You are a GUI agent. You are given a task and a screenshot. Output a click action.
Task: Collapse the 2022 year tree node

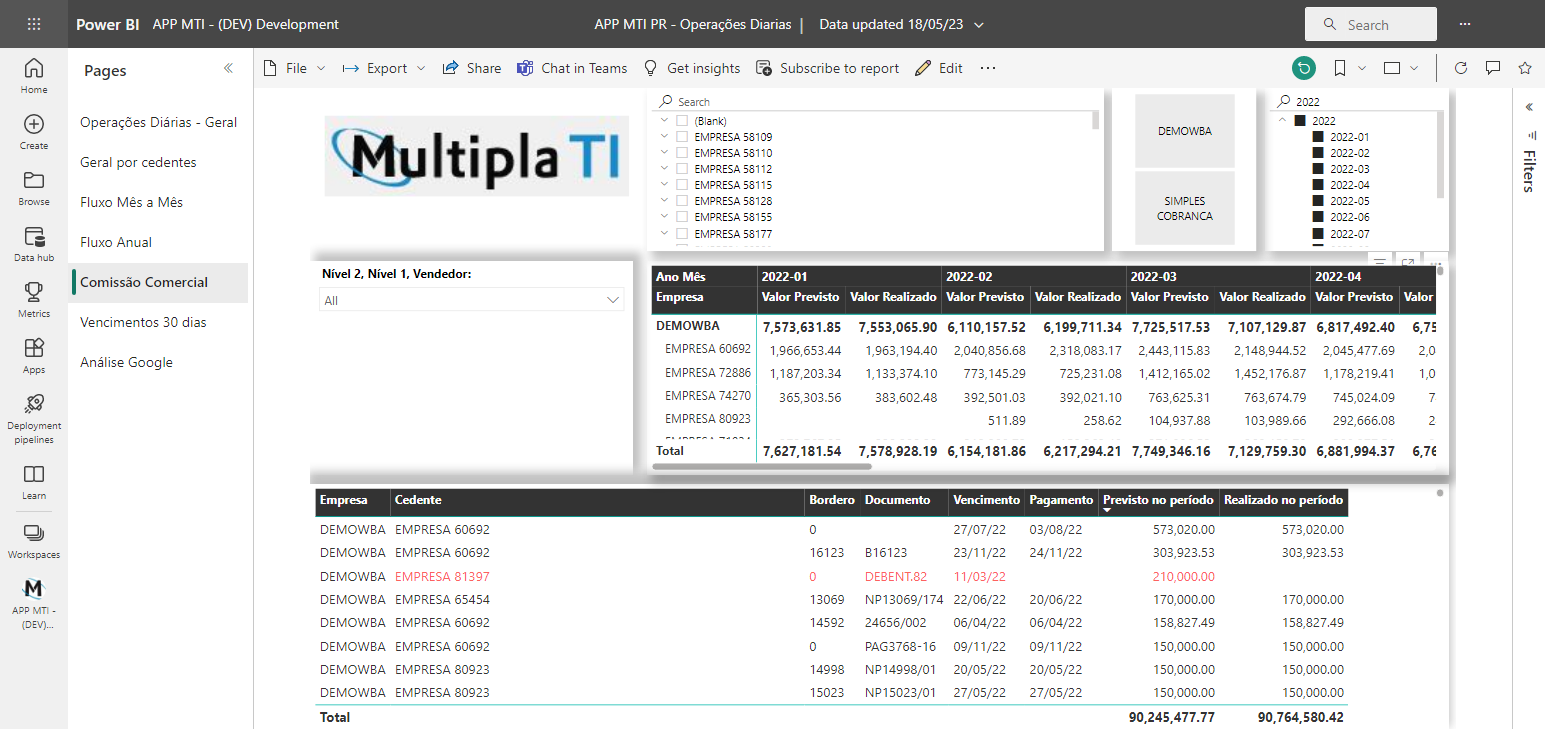[x=1283, y=120]
